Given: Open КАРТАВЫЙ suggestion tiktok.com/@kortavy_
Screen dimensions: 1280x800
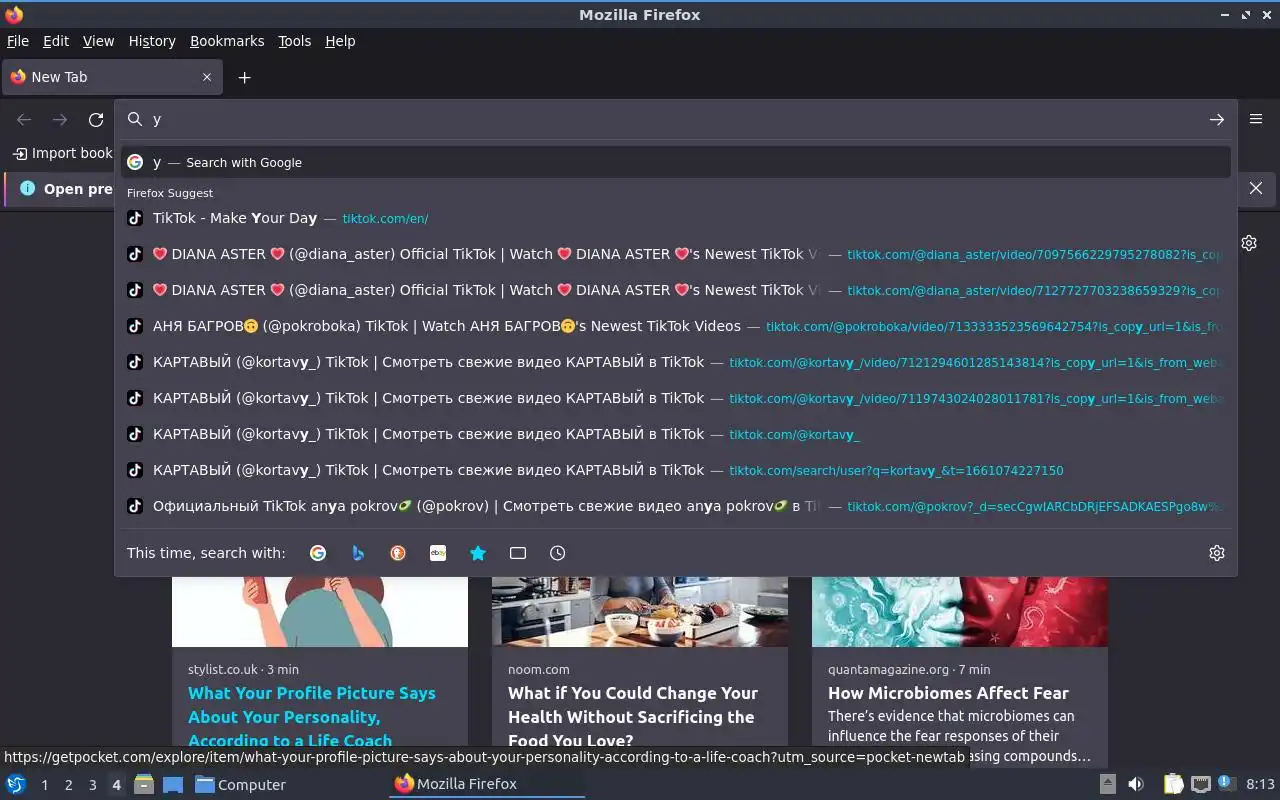Looking at the screenshot, I should pos(676,434).
